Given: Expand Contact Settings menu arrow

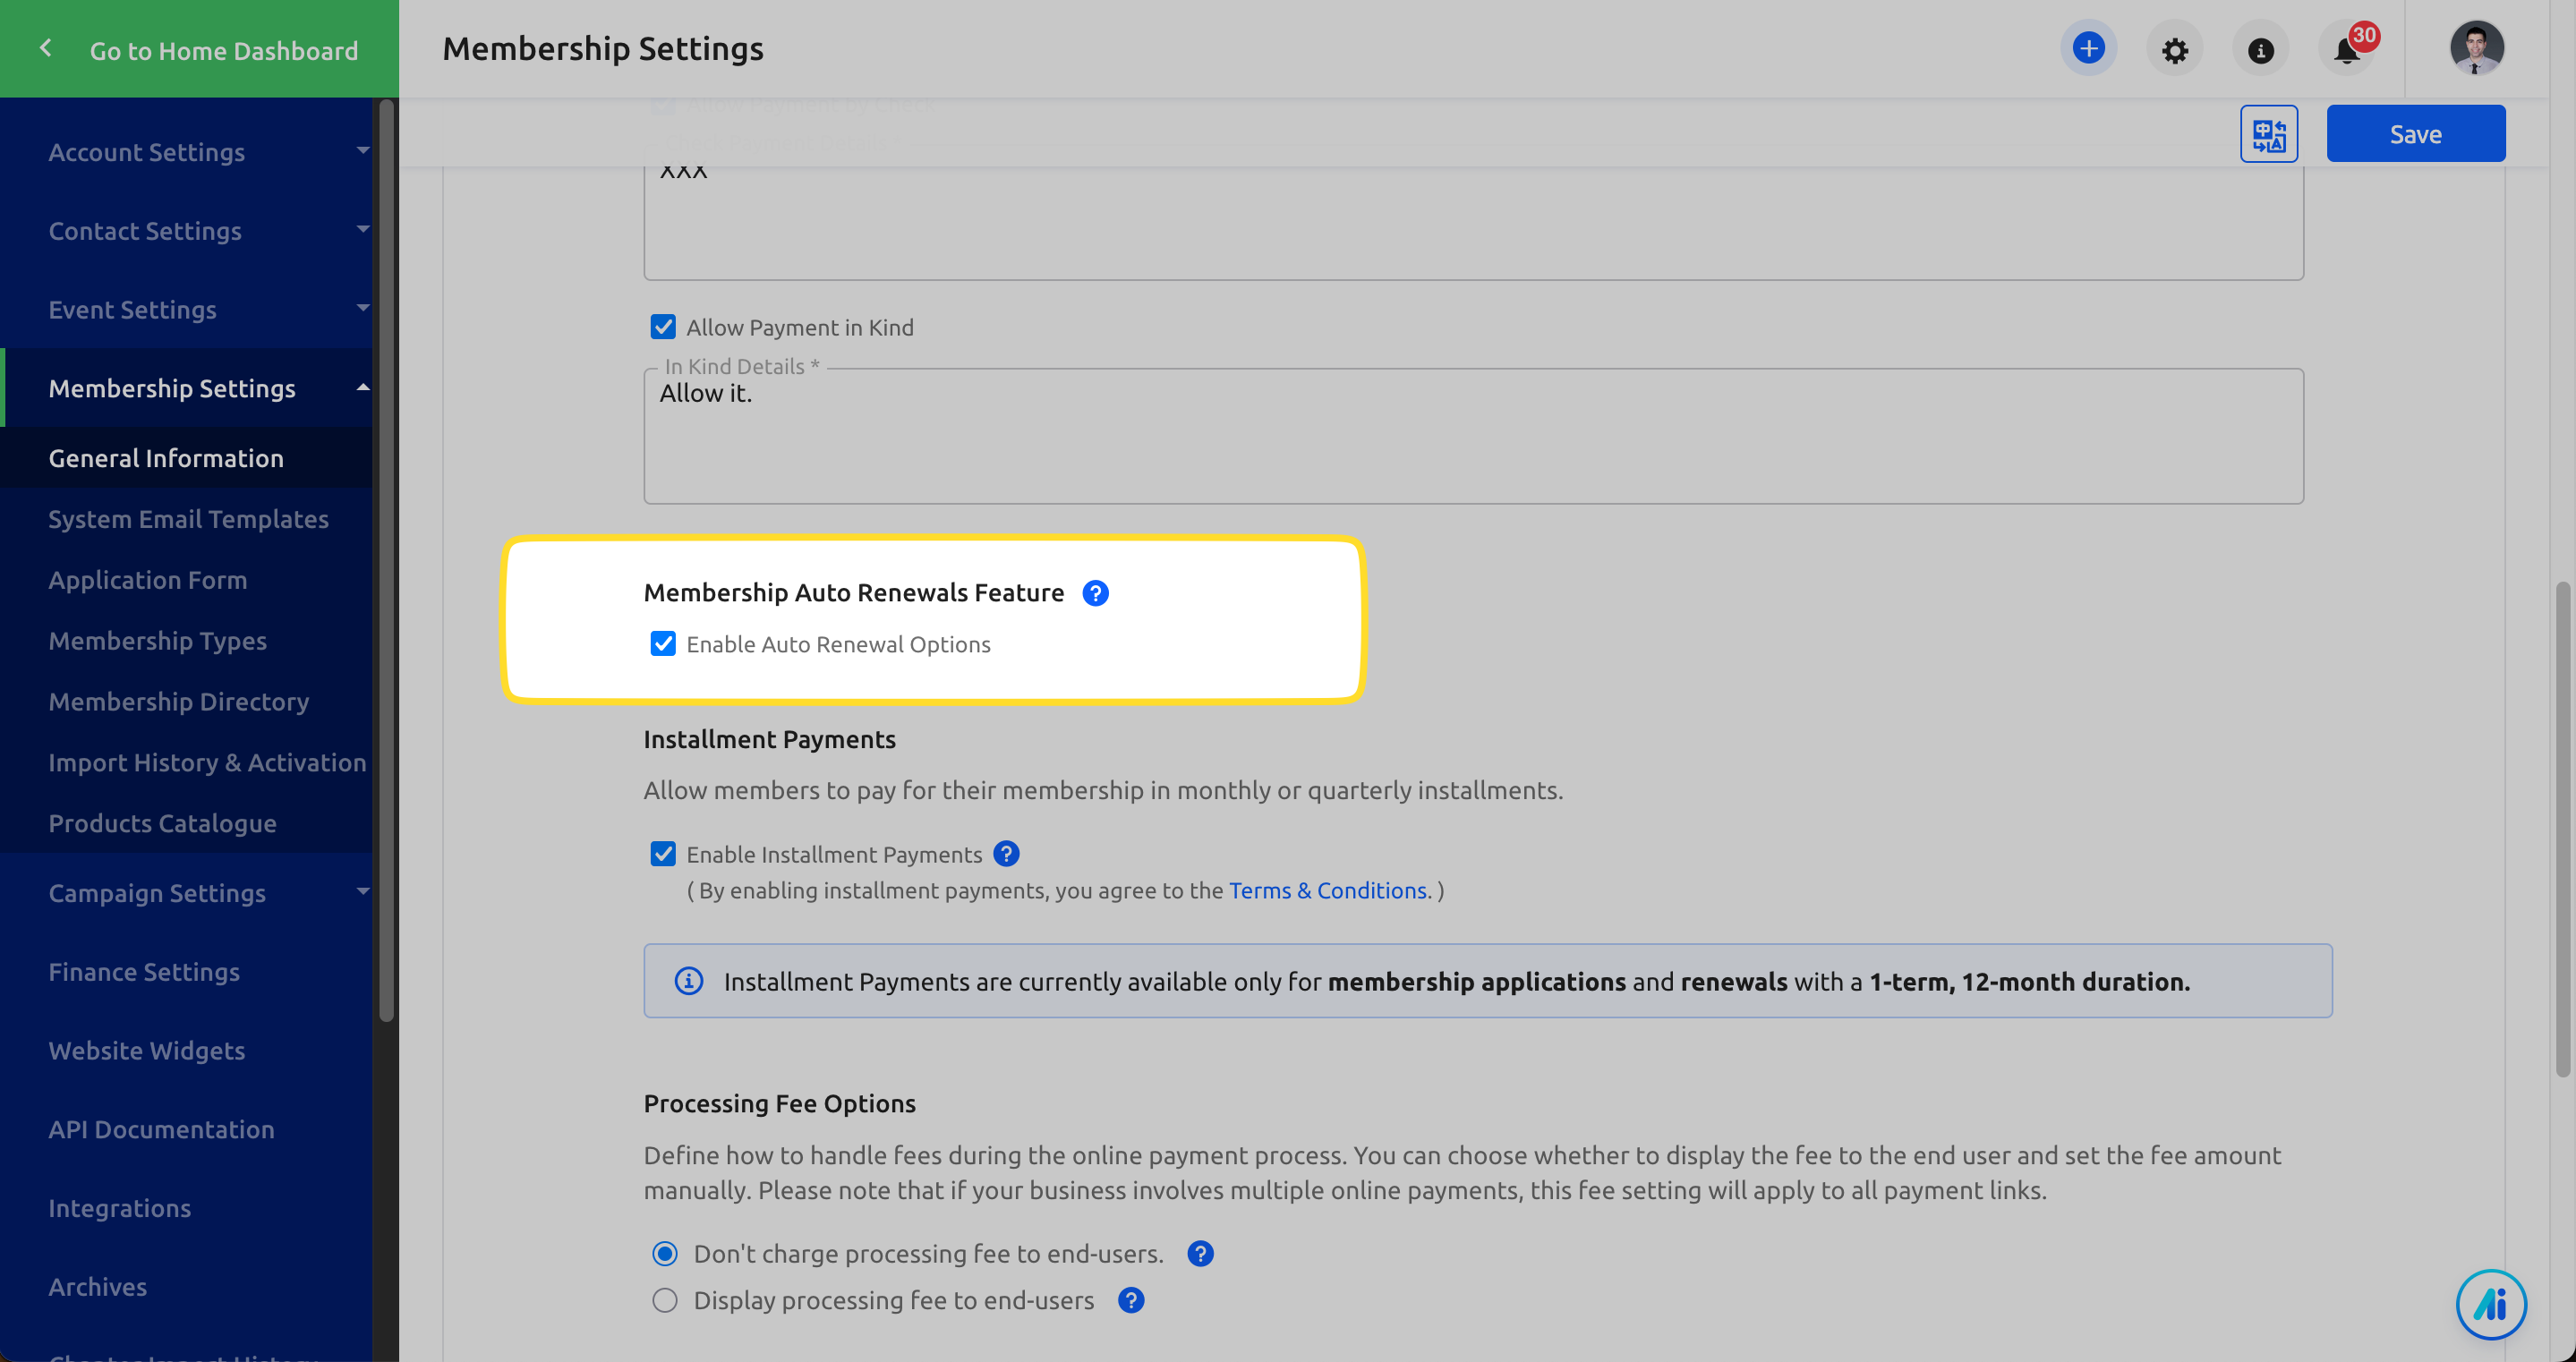Looking at the screenshot, I should pyautogui.click(x=363, y=230).
